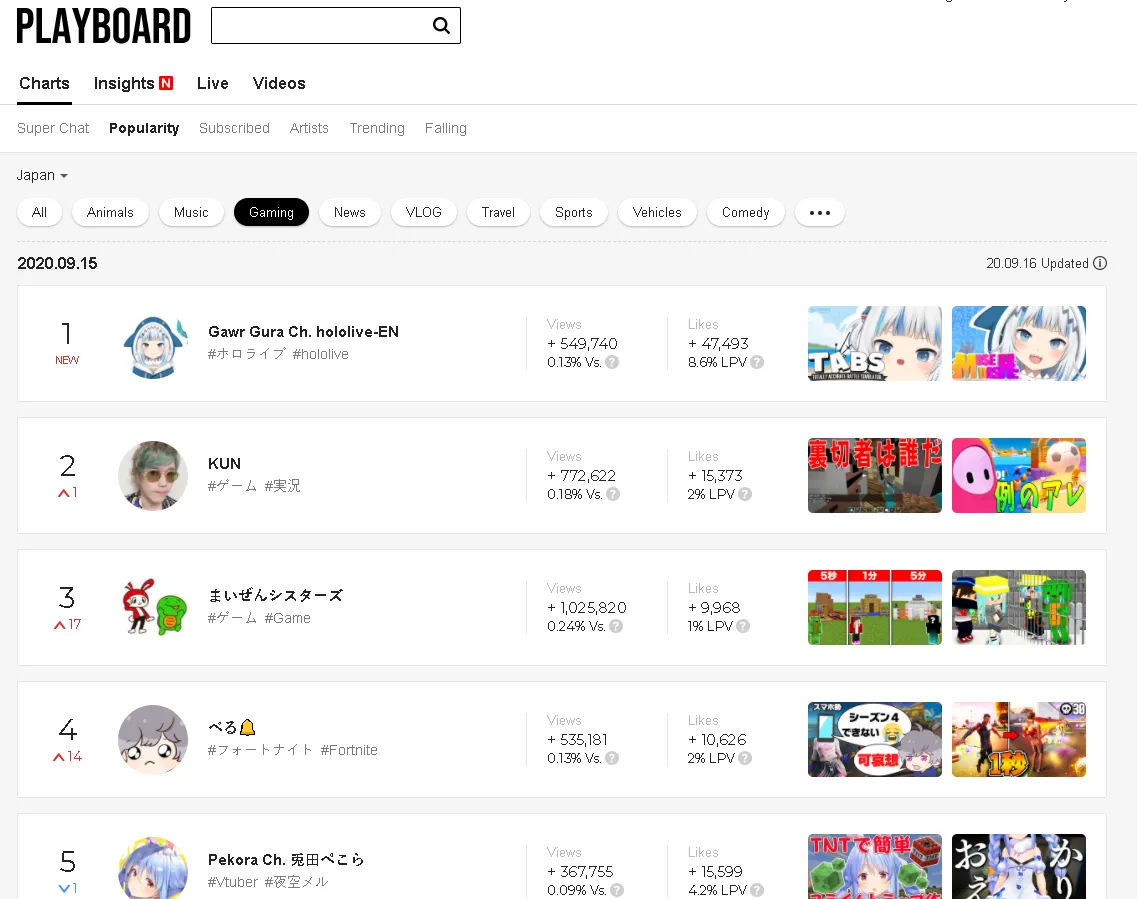Open Gawr Gura Ch. hololive-EN channel link
Image resolution: width=1137 pixels, height=899 pixels.
(303, 332)
